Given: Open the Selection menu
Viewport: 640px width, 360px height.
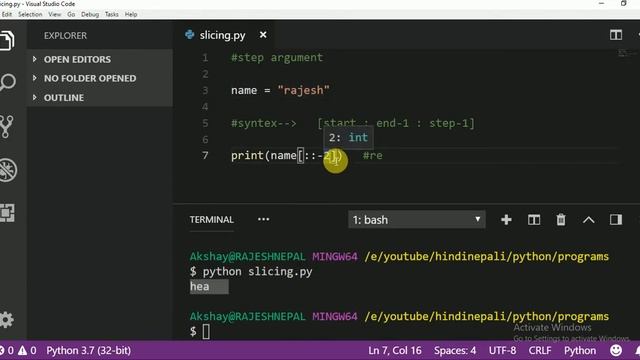Looking at the screenshot, I should click(x=30, y=14).
